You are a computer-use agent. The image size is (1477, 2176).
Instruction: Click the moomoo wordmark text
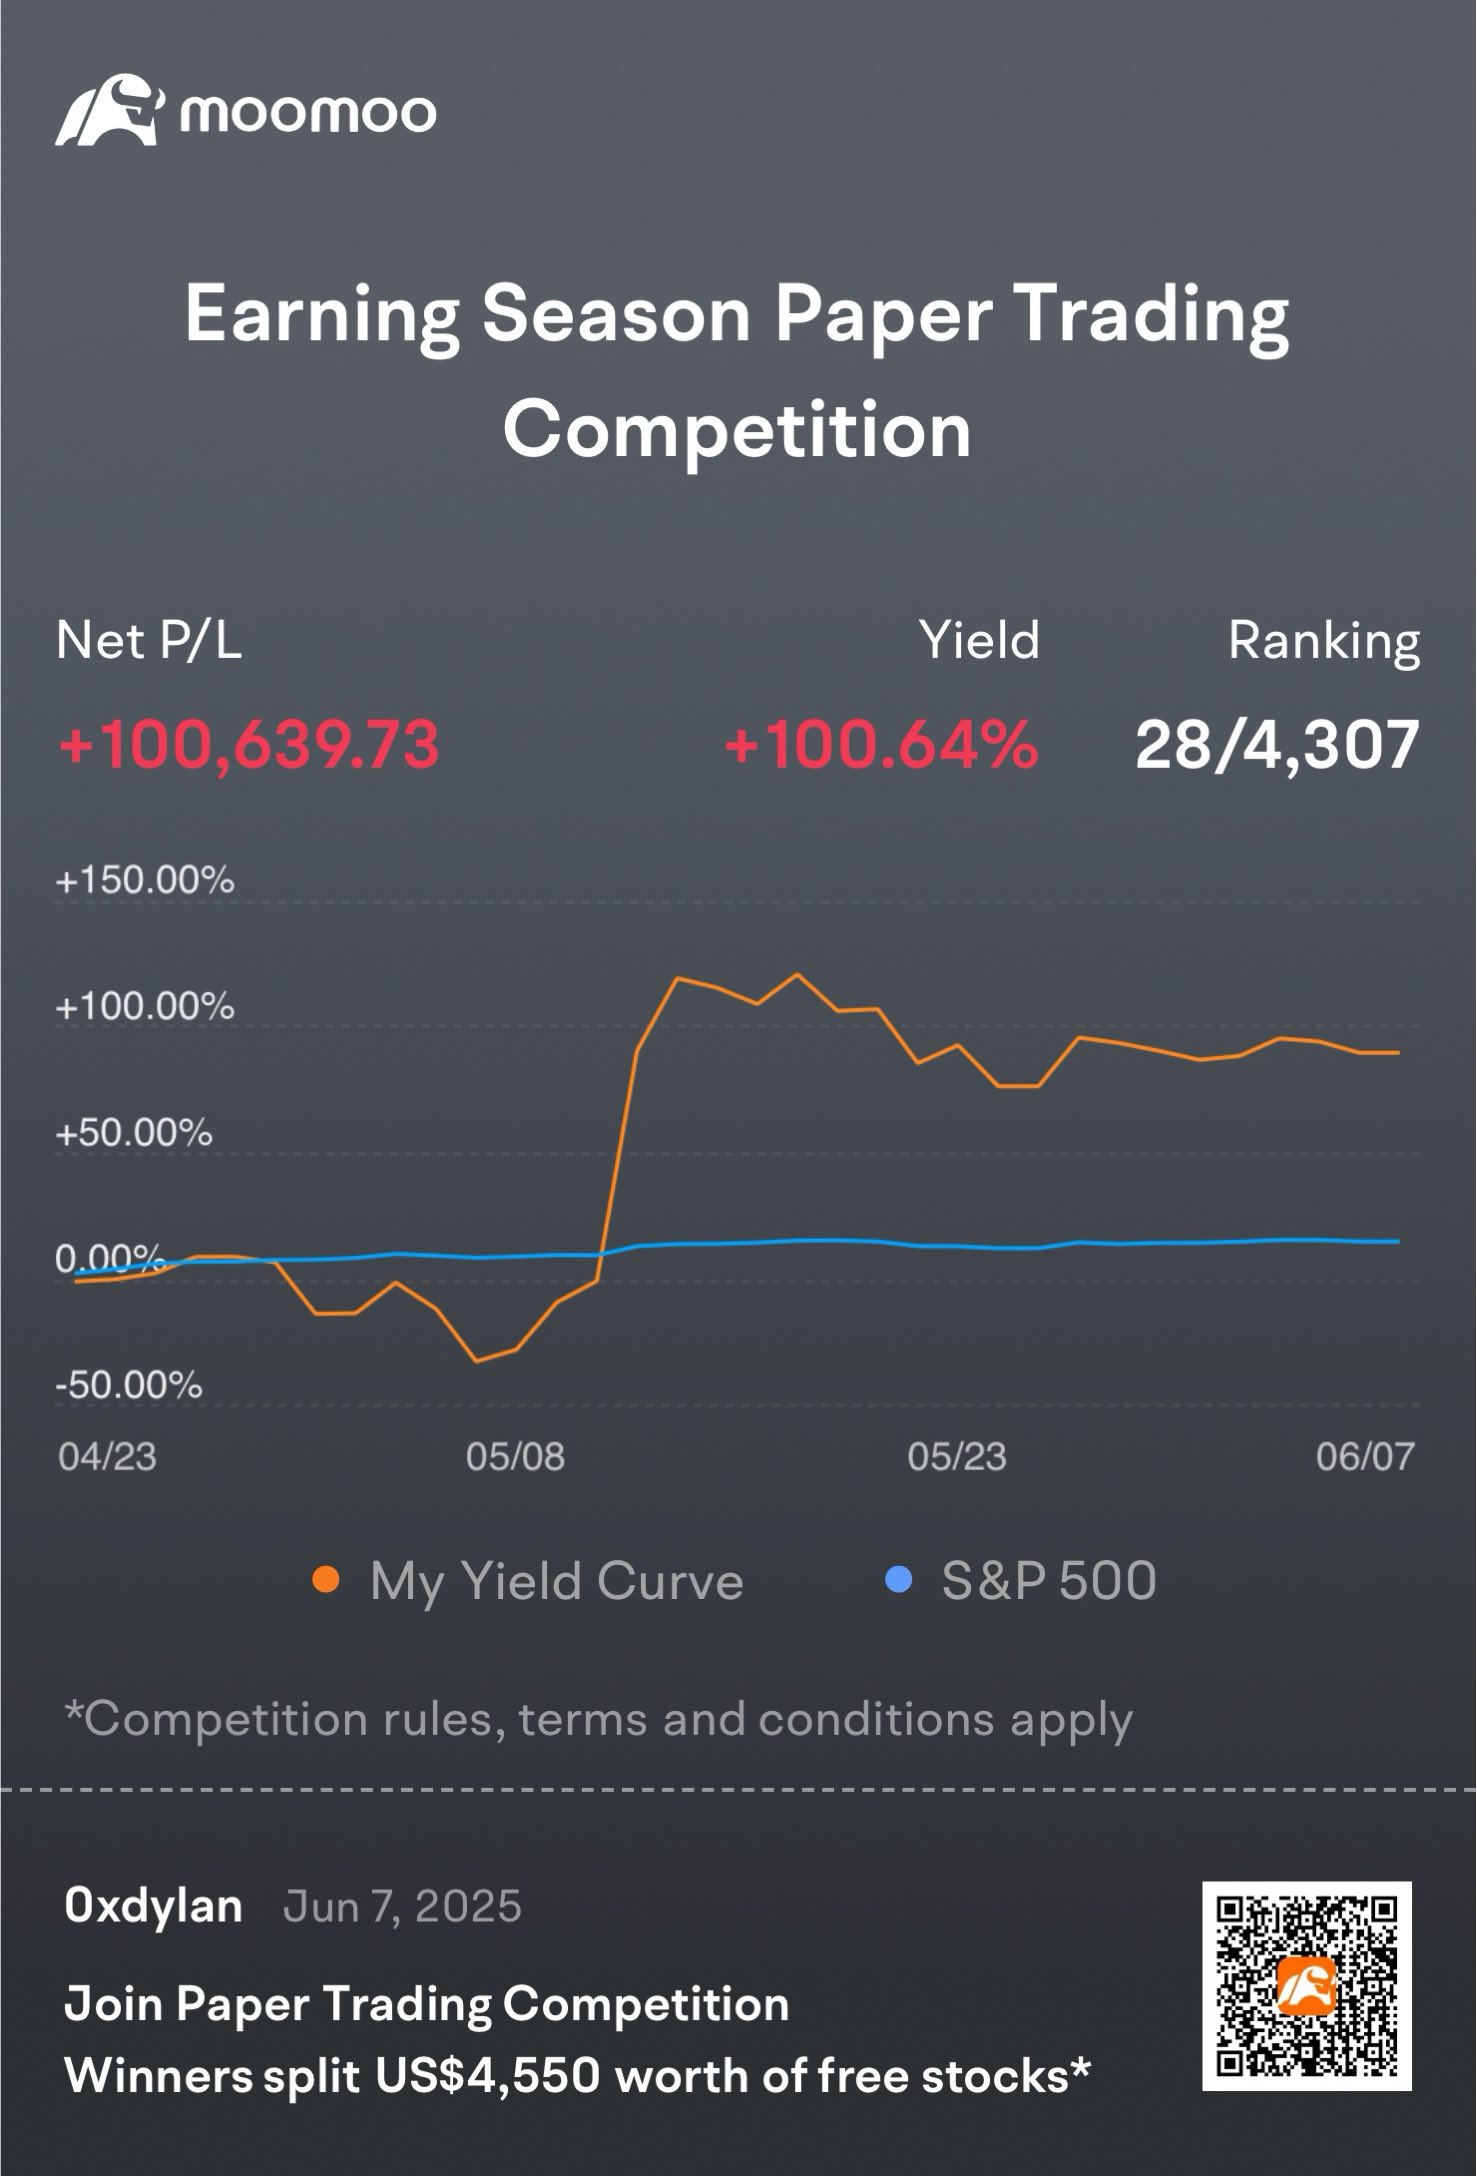(x=308, y=113)
